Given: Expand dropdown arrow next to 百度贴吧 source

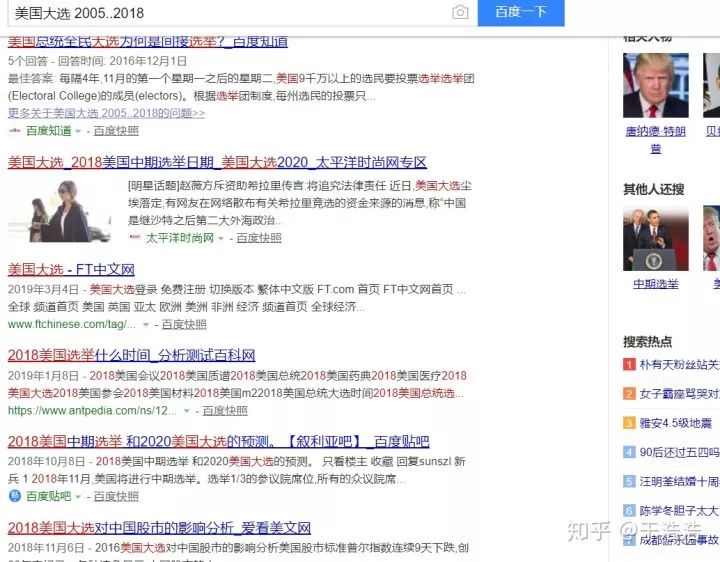Looking at the screenshot, I should coord(78,497).
